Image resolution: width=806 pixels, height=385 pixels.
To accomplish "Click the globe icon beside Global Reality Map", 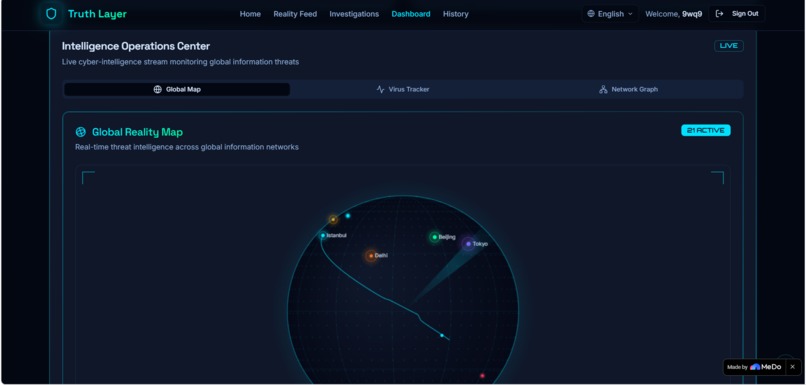I will click(81, 132).
